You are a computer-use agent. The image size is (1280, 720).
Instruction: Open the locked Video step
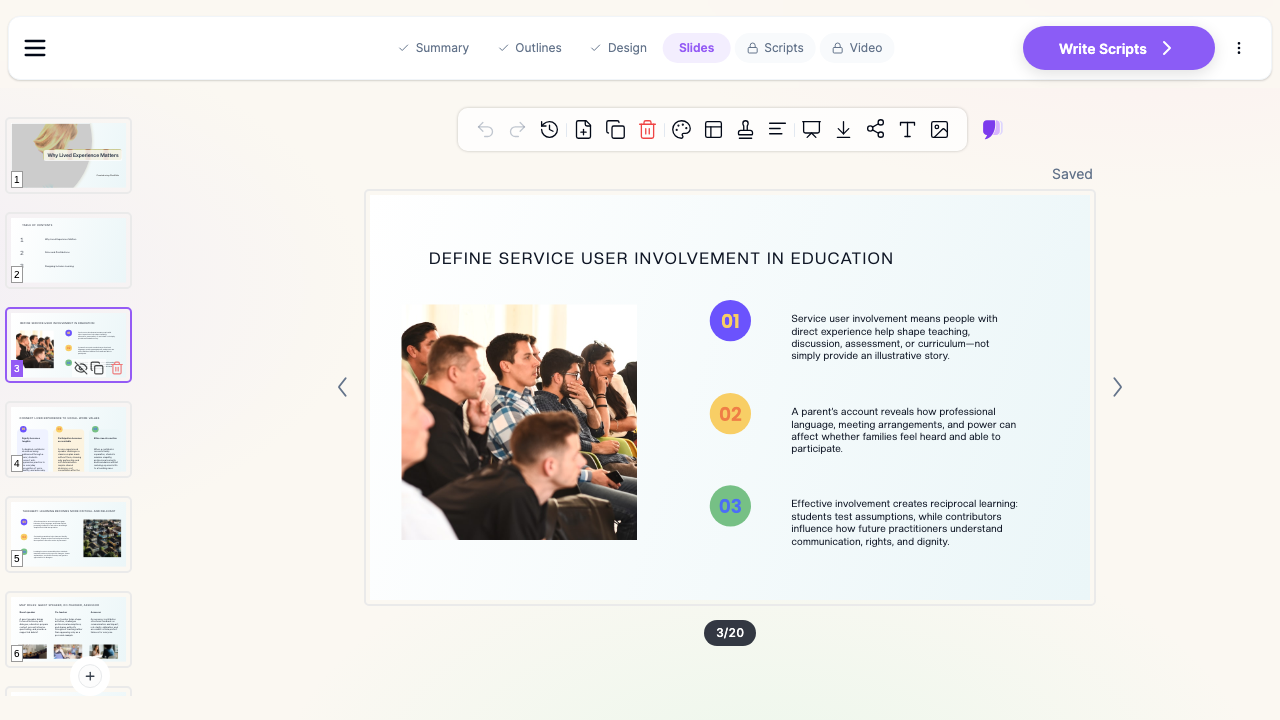click(857, 48)
